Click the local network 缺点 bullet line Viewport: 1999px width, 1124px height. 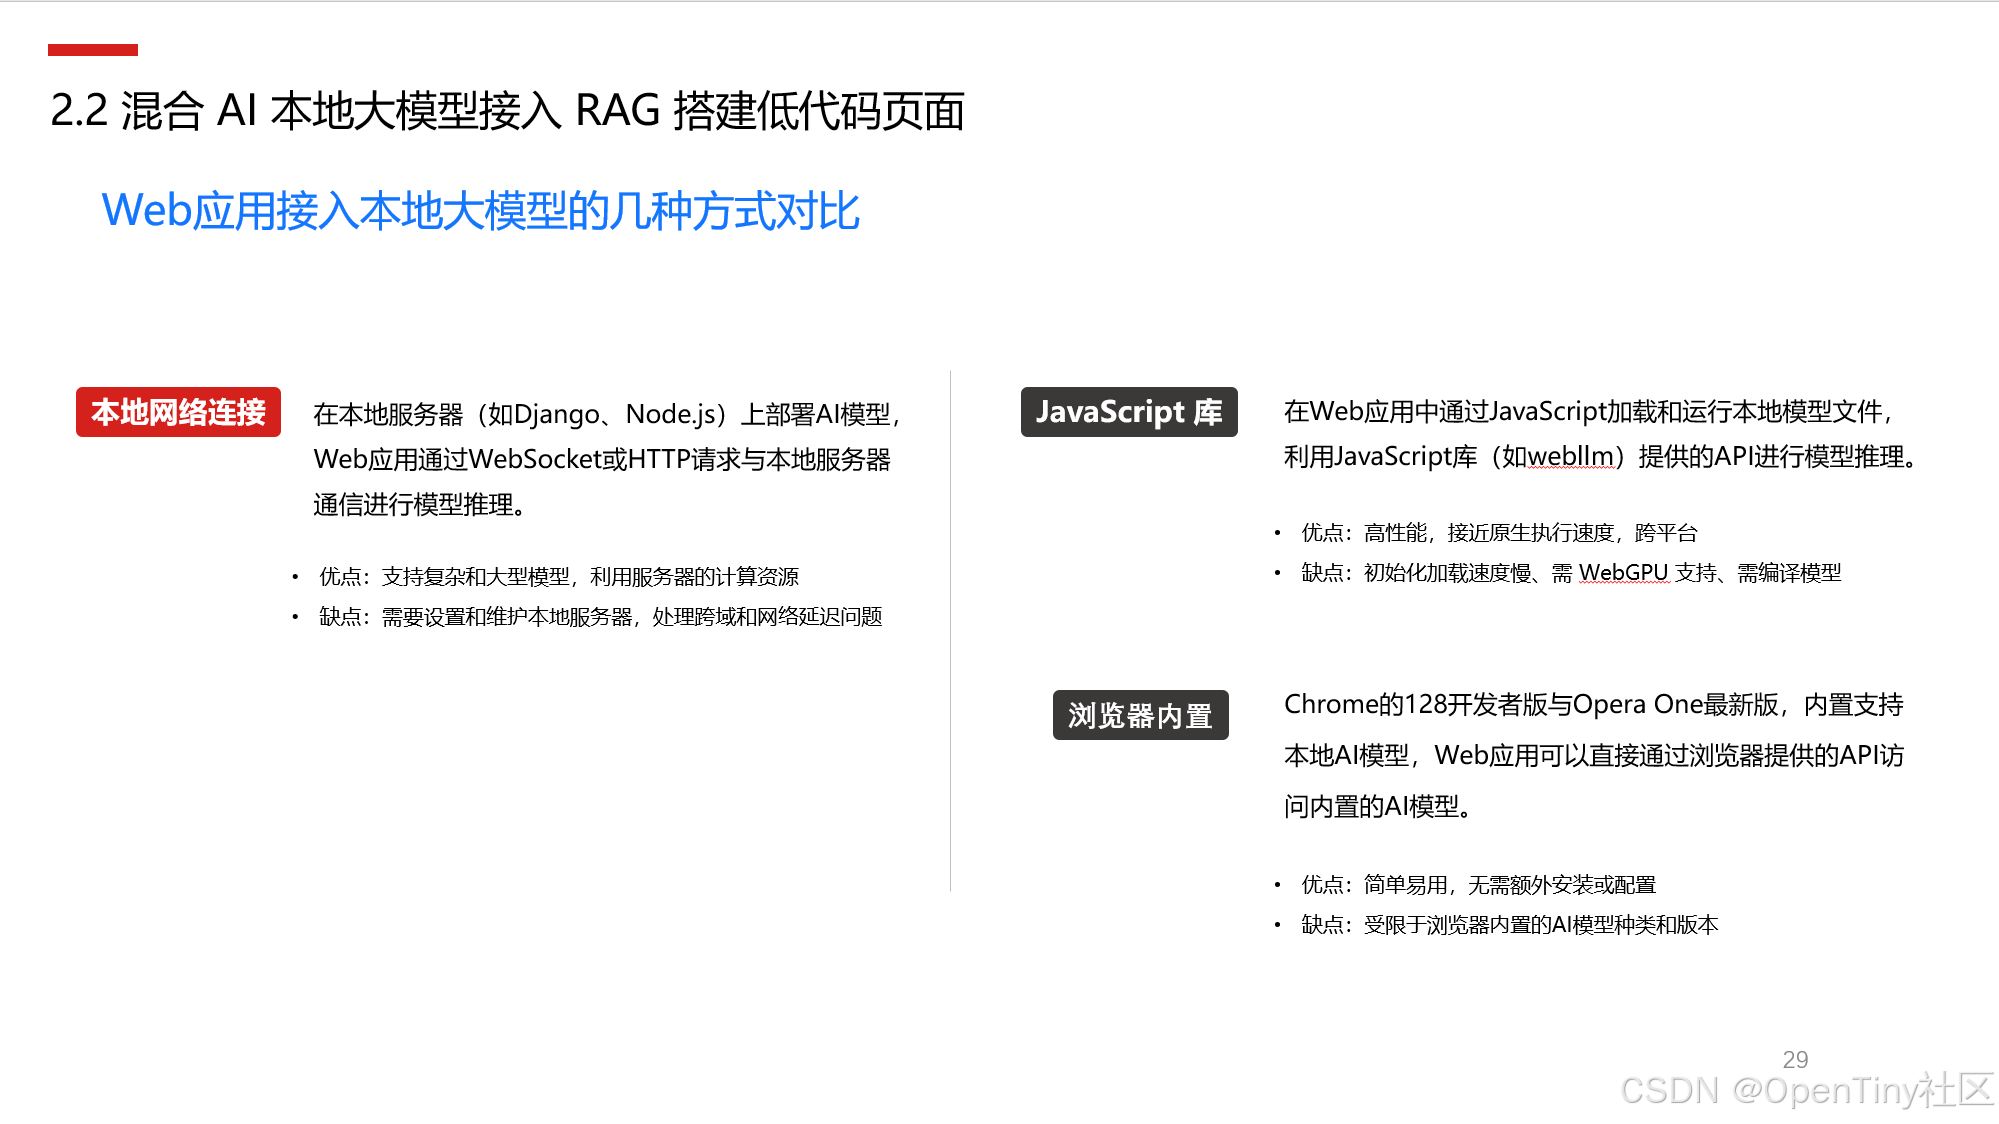click(600, 617)
